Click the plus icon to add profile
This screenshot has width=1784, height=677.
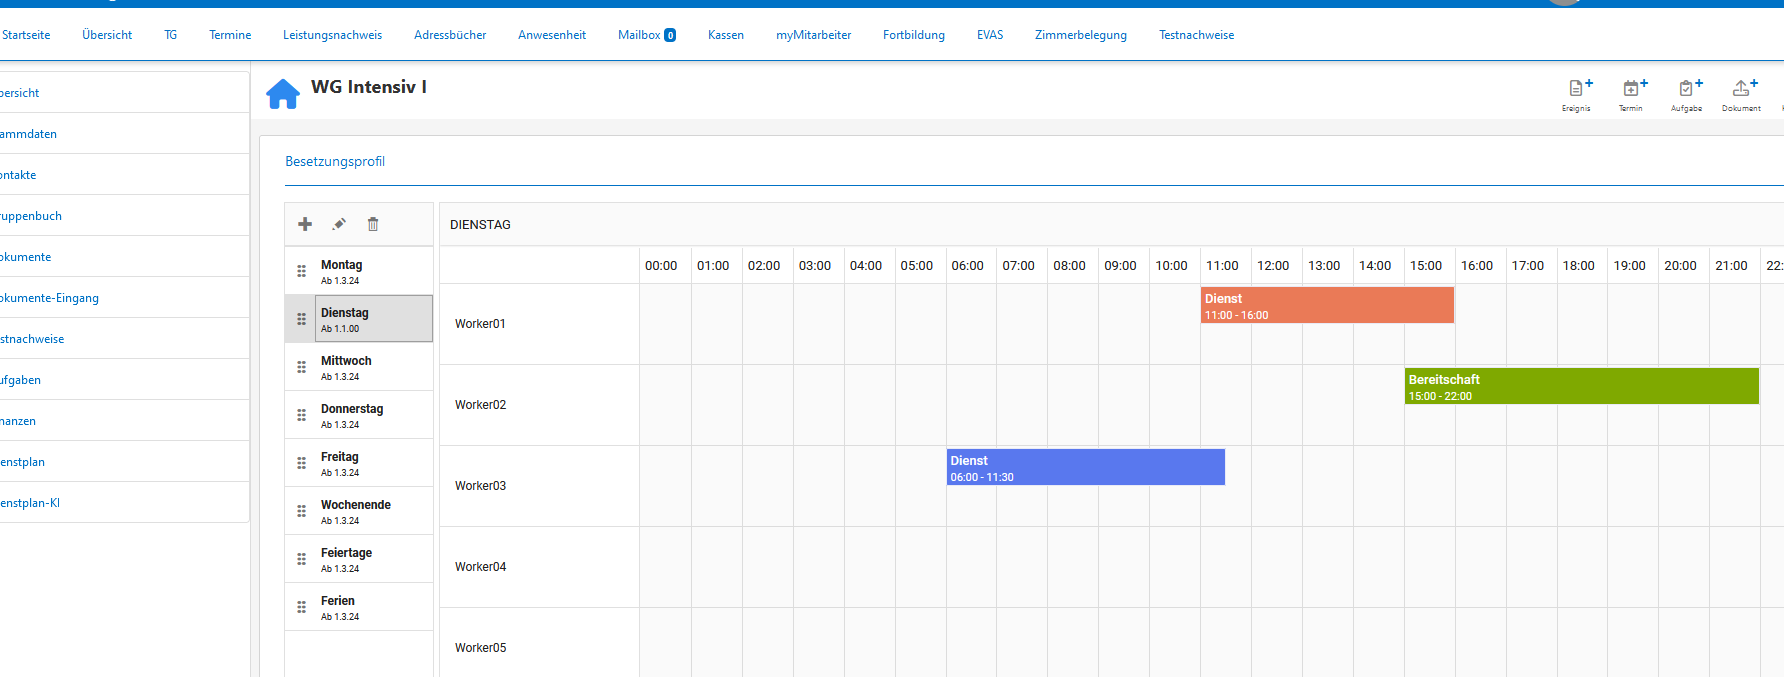click(305, 224)
